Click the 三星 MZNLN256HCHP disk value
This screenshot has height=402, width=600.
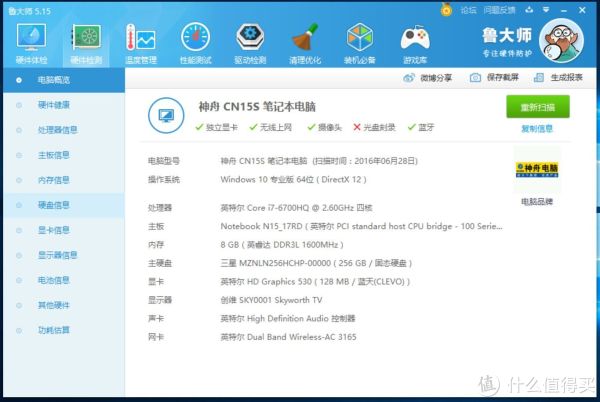(x=316, y=263)
